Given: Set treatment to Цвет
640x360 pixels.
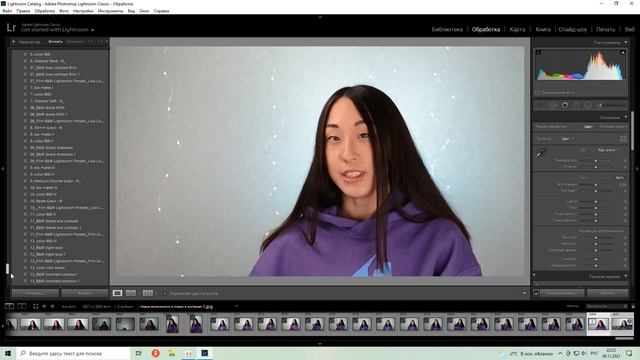Looking at the screenshot, I should tap(588, 127).
